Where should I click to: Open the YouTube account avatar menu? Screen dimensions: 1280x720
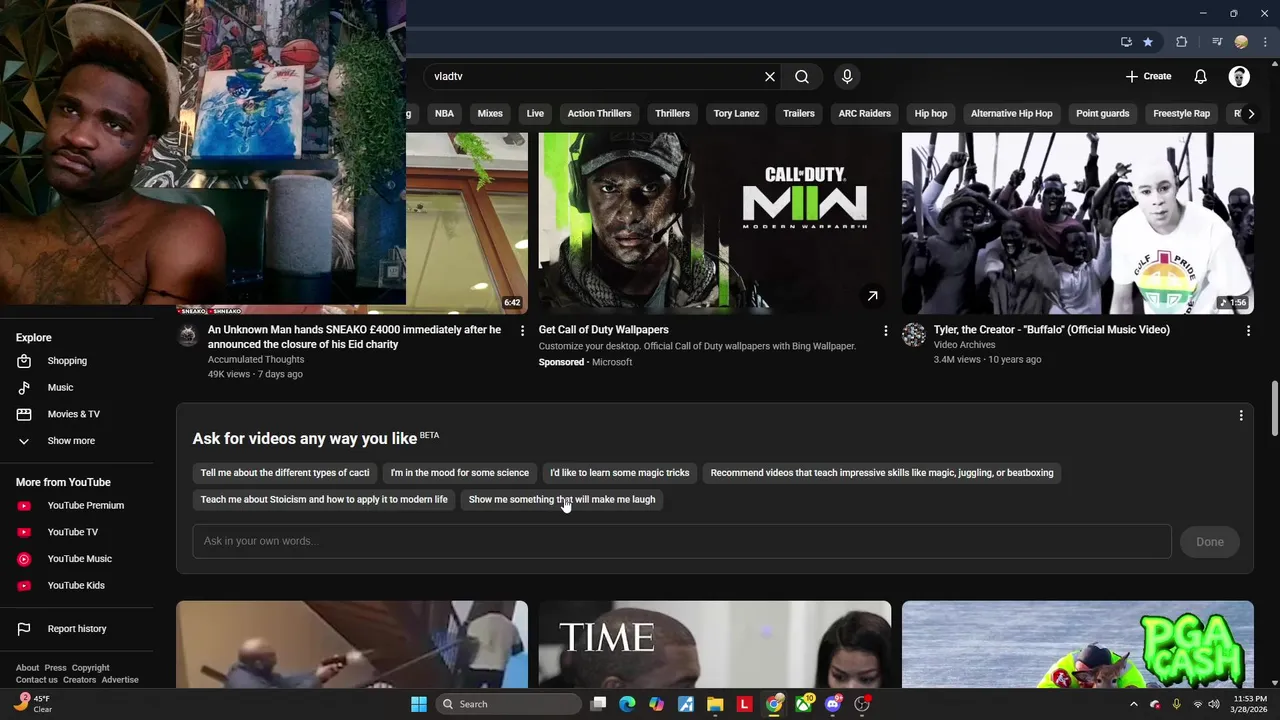pos(1239,76)
